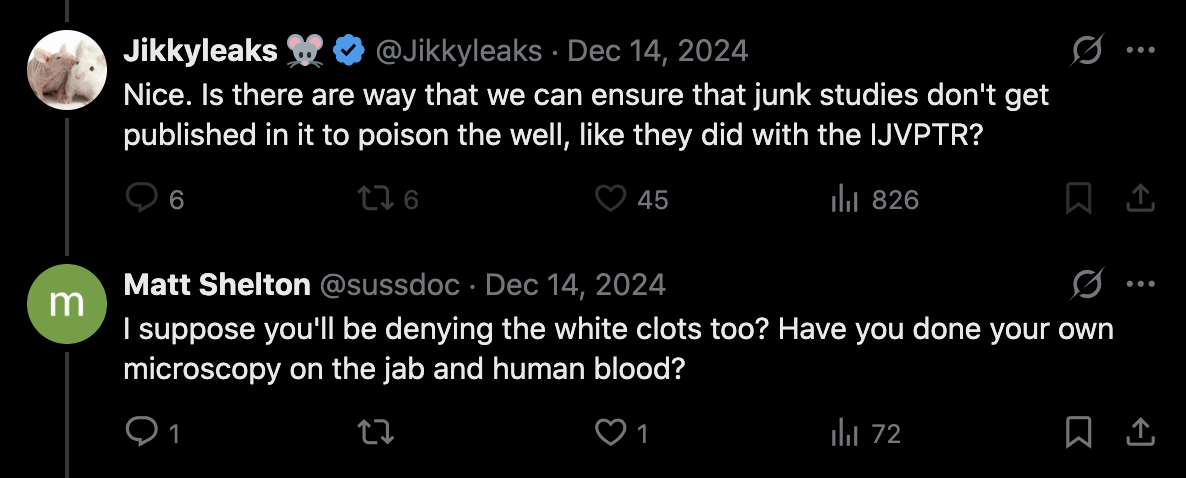The image size is (1186, 478).
Task: Bookmark Jikkyleaks' tweet
Action: pos(1078,200)
